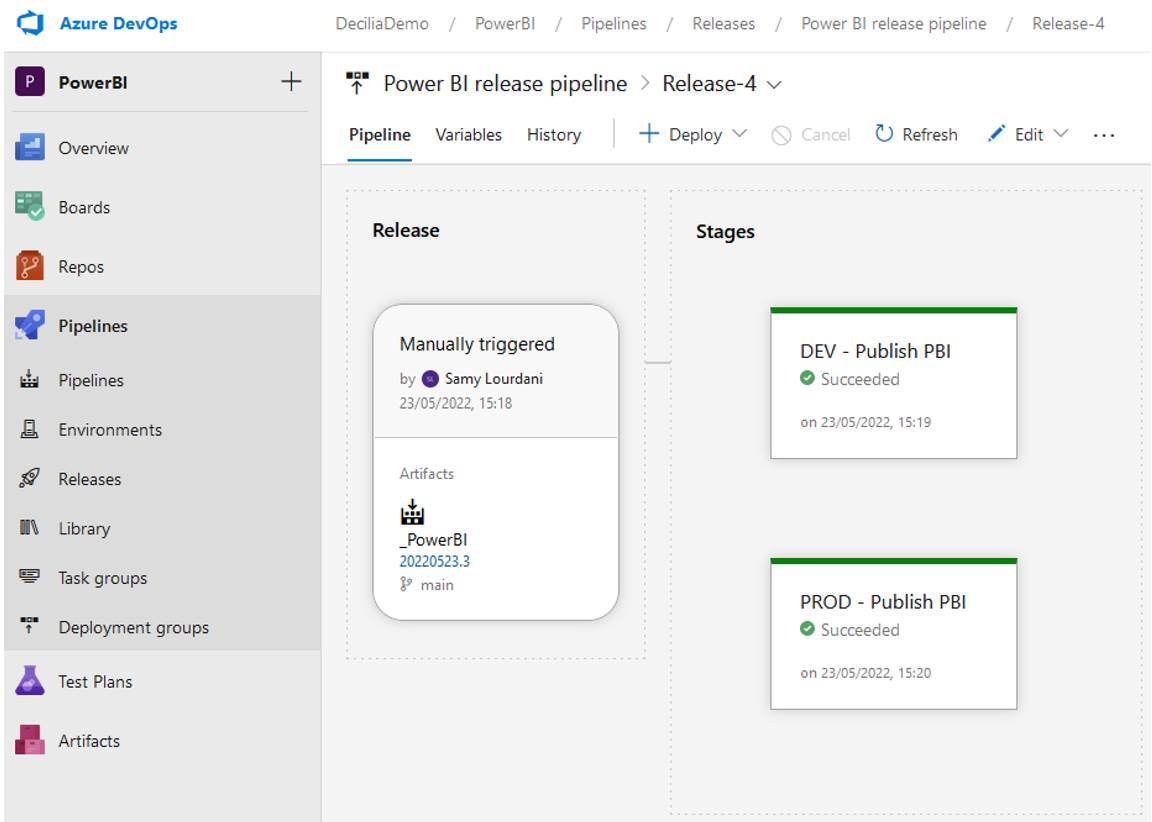Click Releases in the breadcrumb
This screenshot has width=1152, height=822.
724,24
